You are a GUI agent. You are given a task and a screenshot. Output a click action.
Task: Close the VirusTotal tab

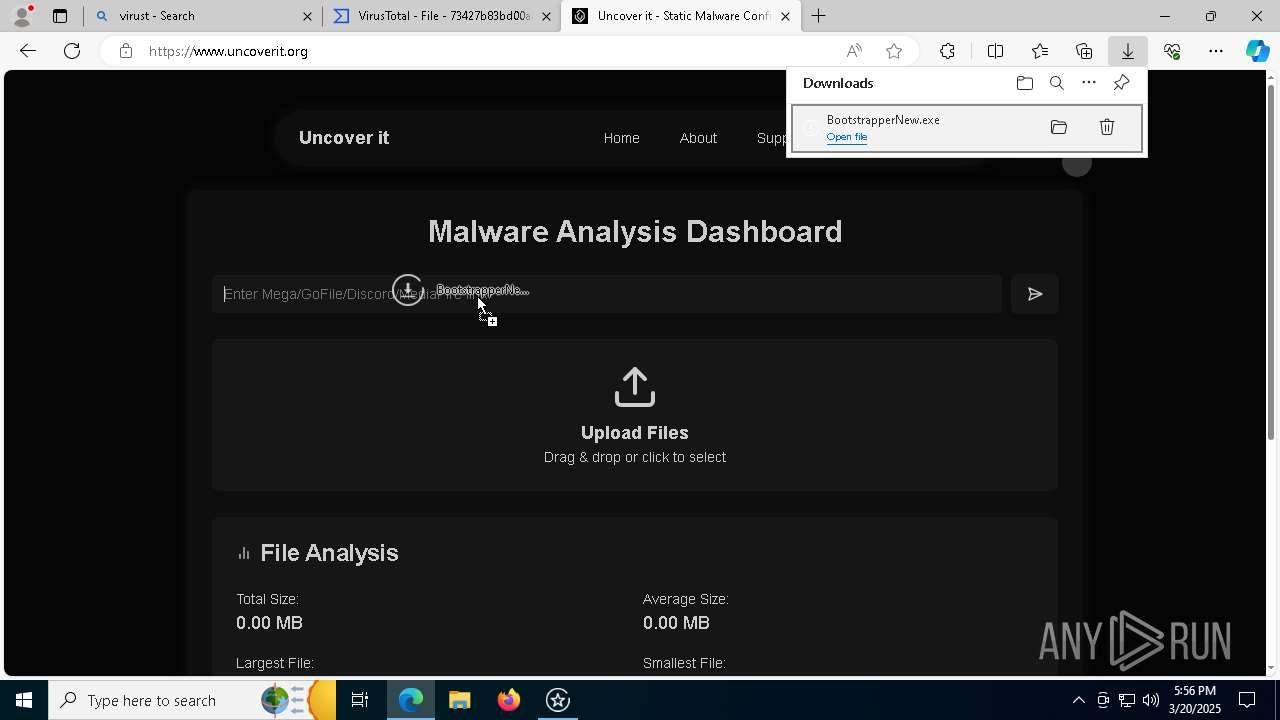pos(547,16)
